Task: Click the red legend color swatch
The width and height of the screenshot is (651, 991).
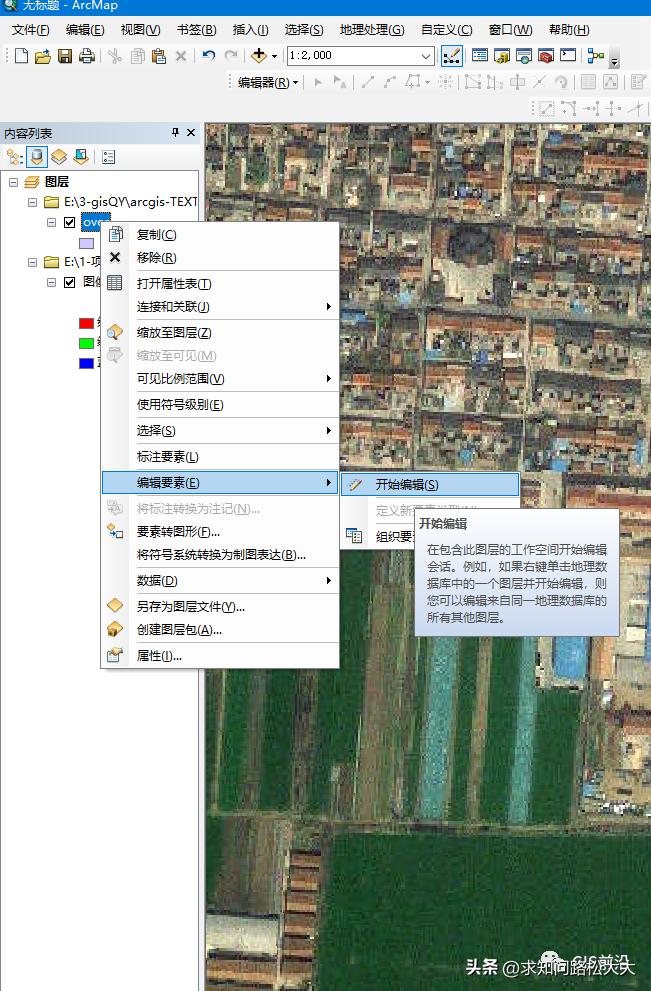Action: tap(87, 323)
